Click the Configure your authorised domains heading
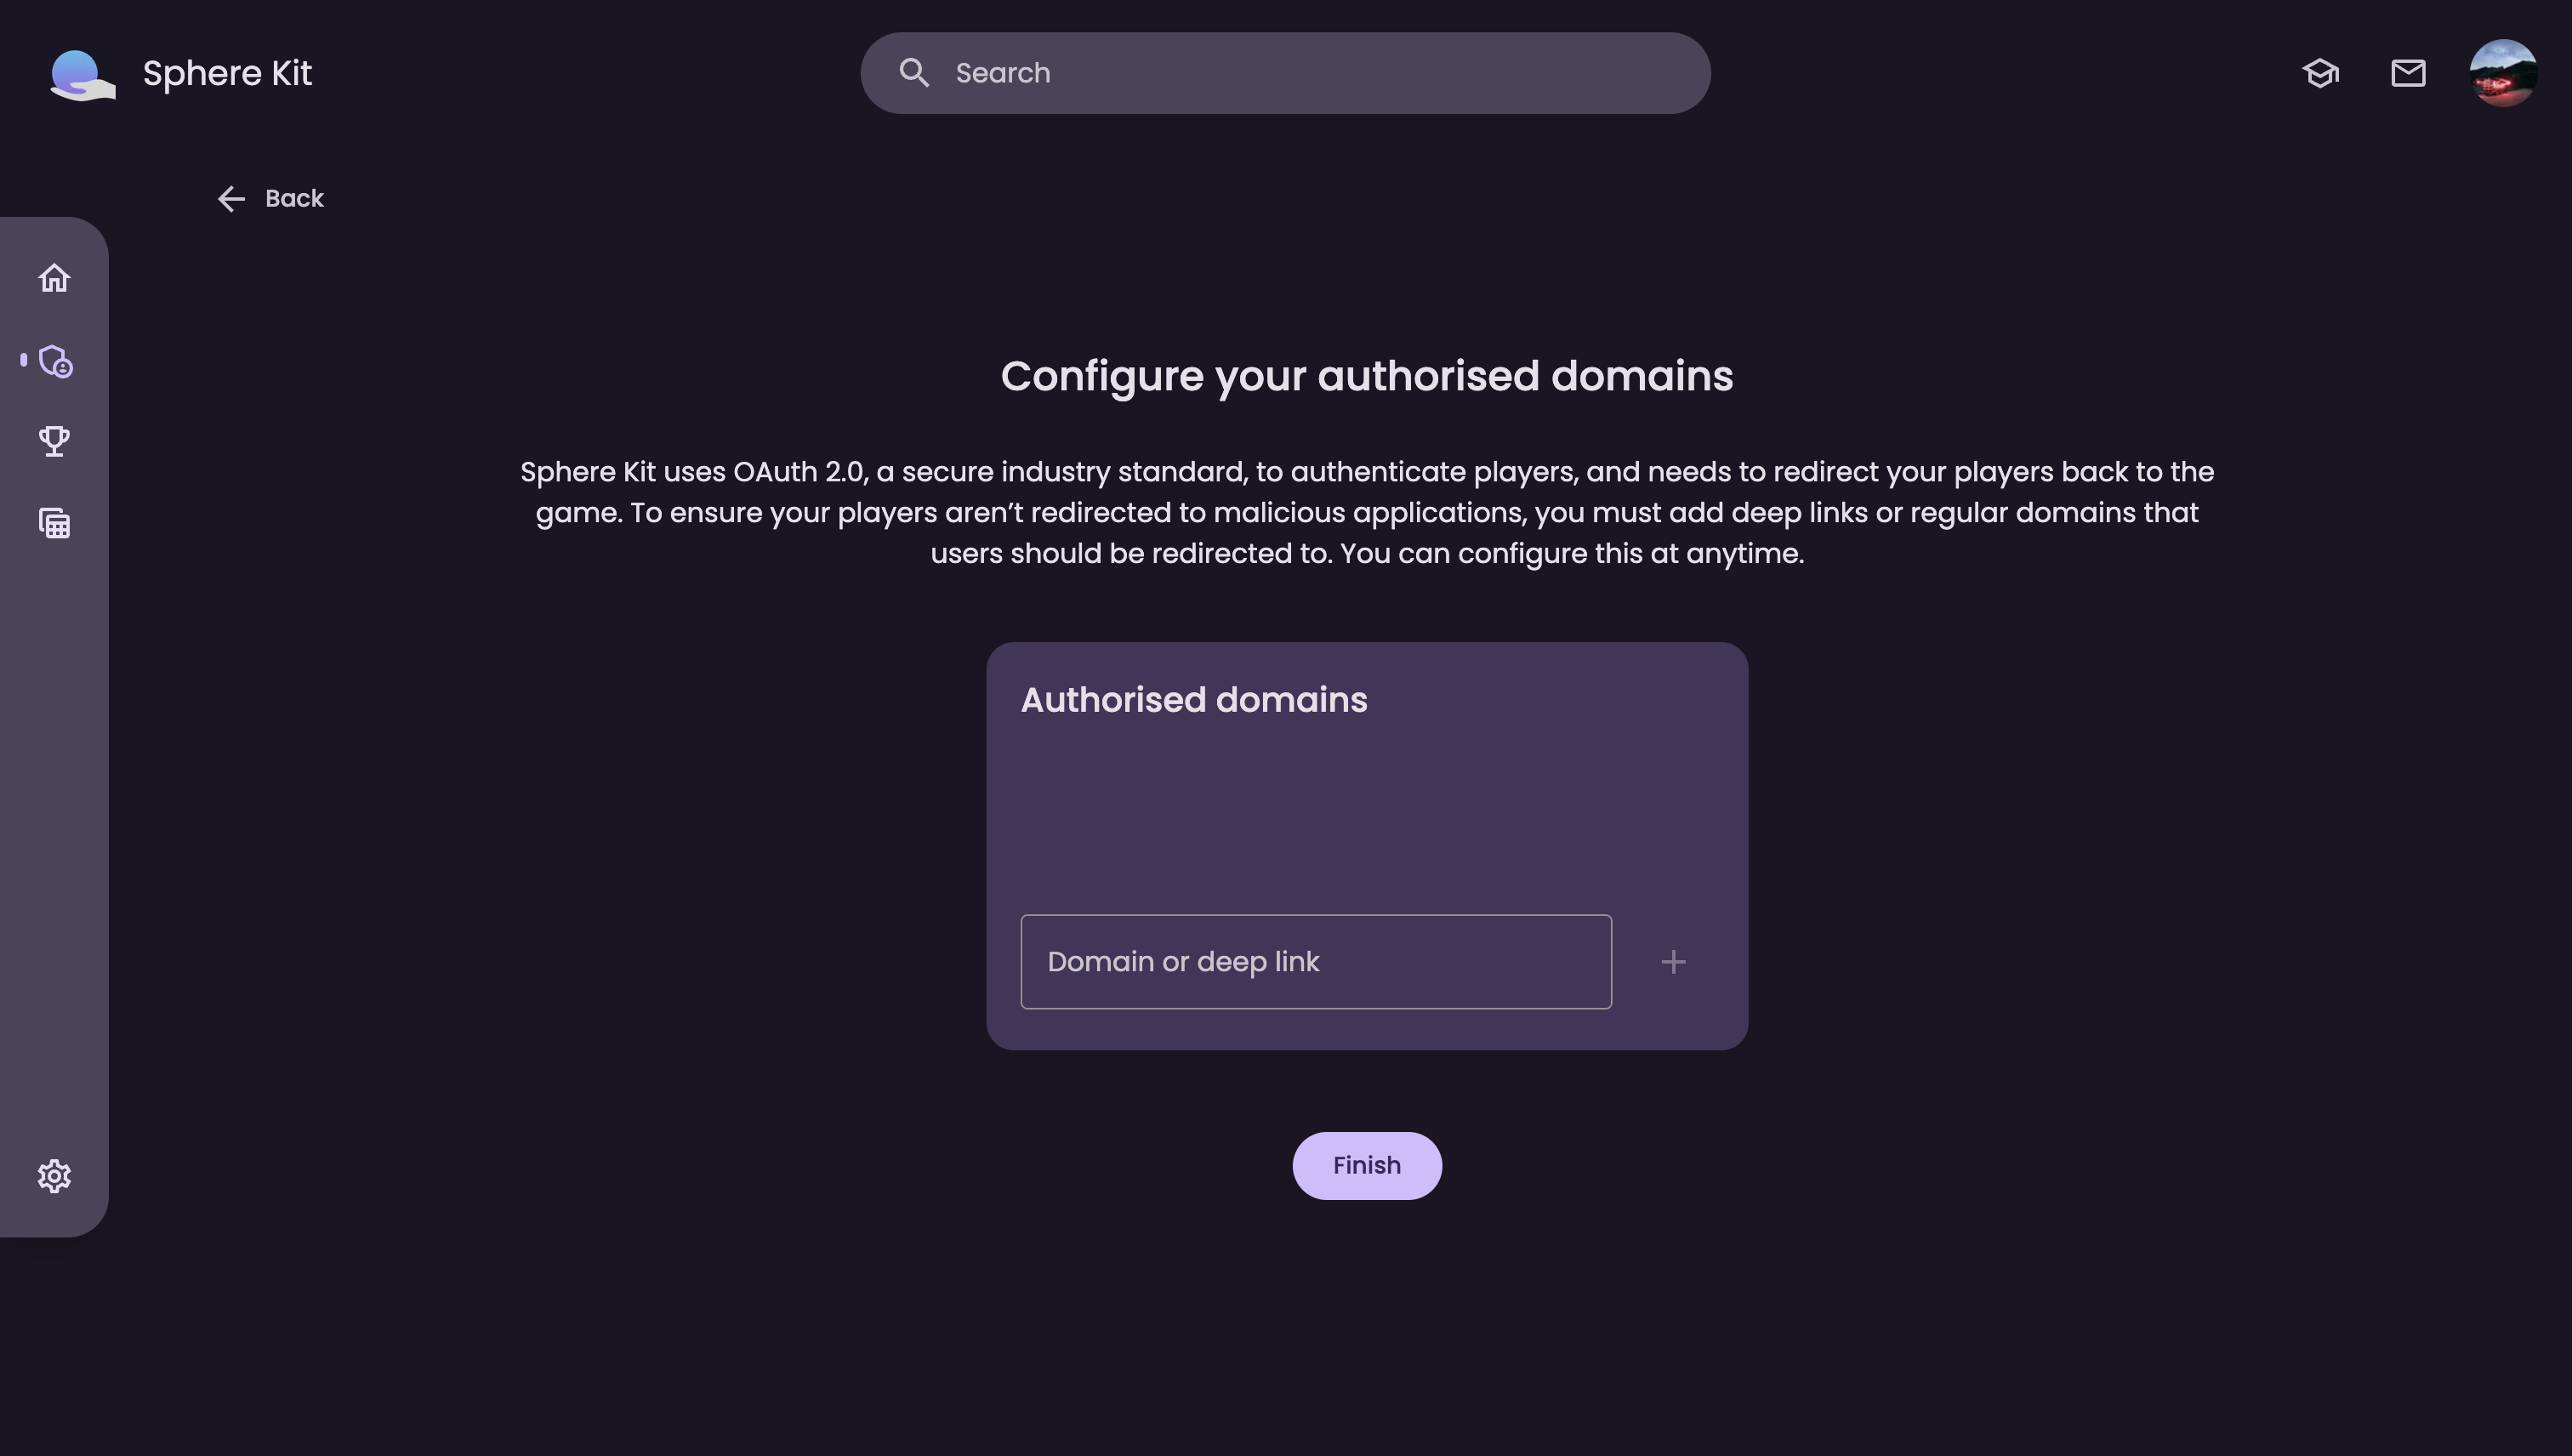 pyautogui.click(x=1366, y=377)
